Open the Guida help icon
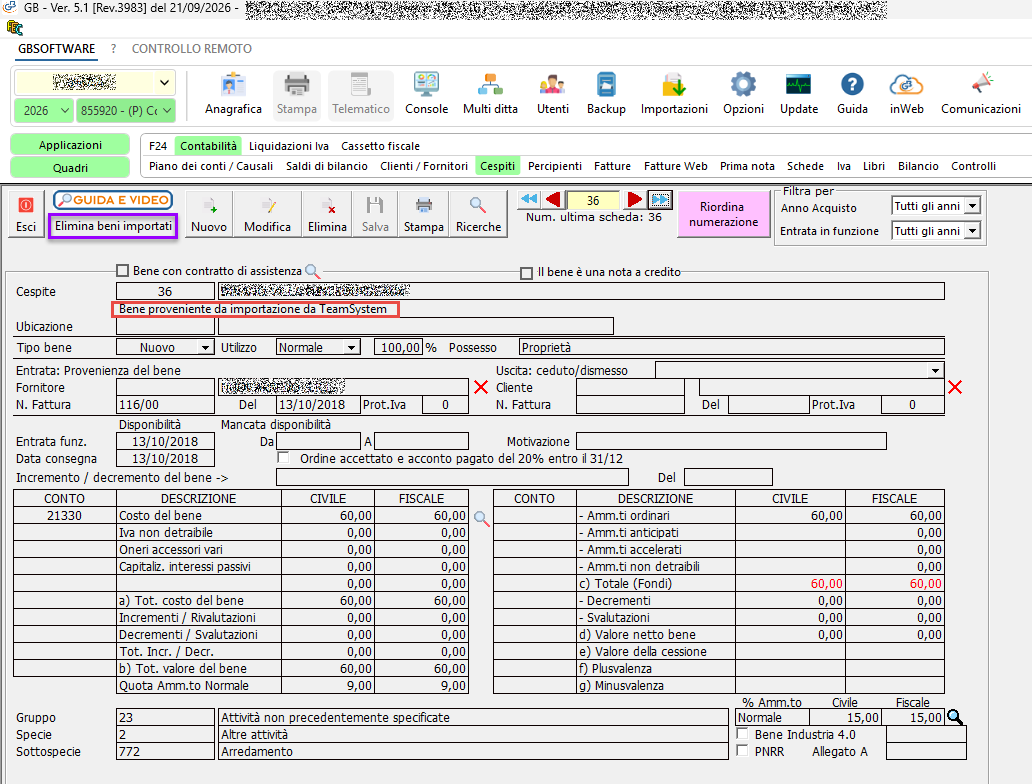This screenshot has width=1032, height=784. [852, 95]
